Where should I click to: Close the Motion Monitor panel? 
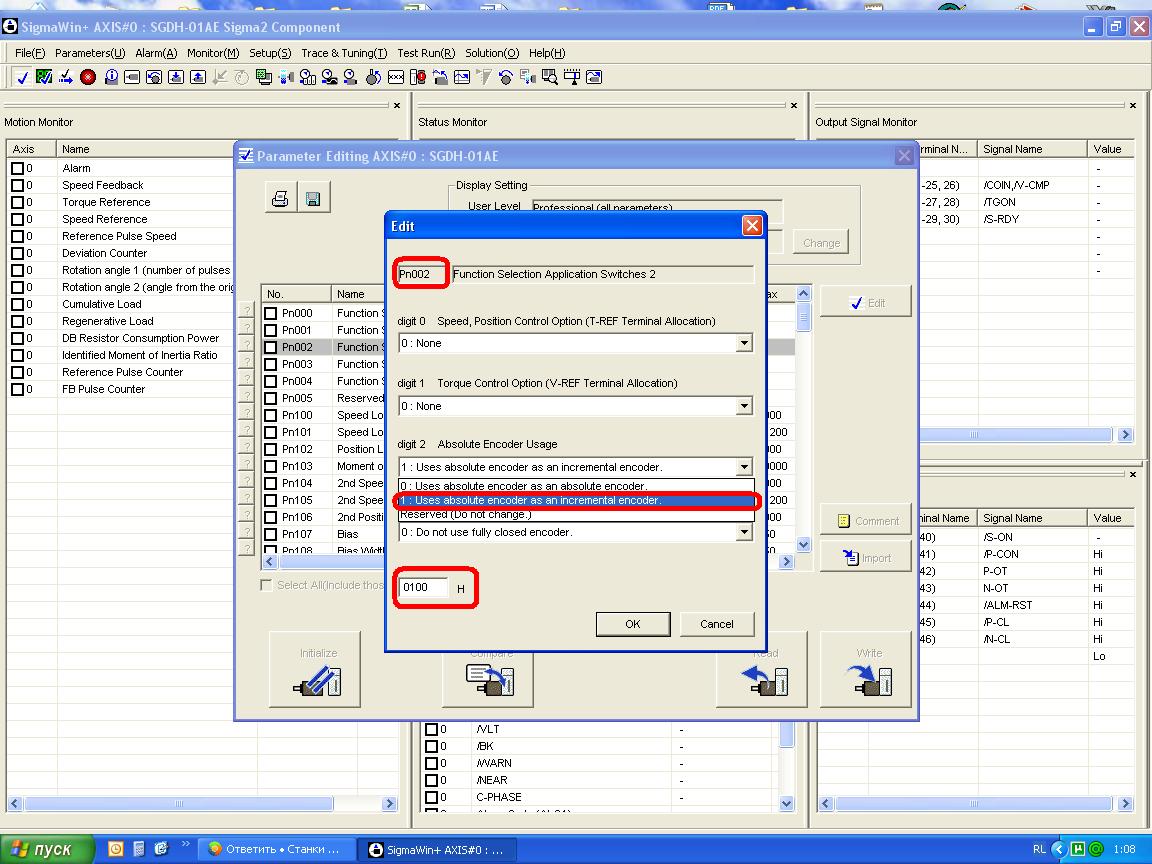coord(397,106)
